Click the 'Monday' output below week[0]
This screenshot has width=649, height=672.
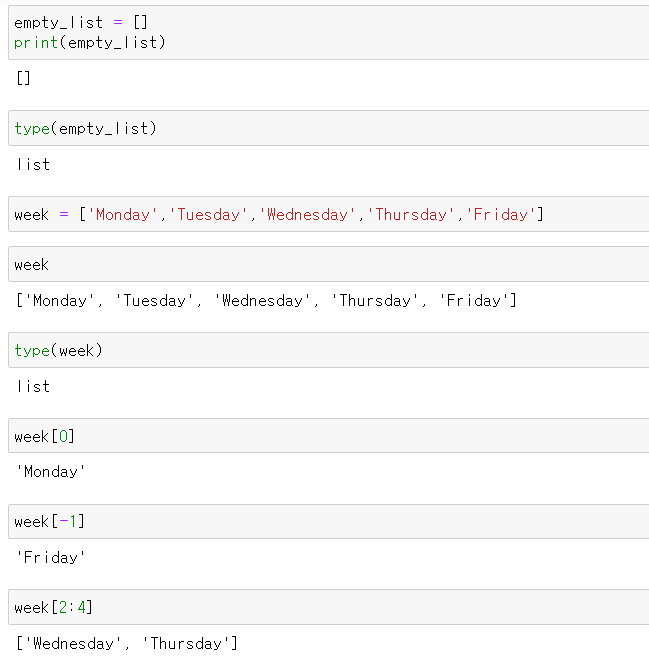point(51,472)
